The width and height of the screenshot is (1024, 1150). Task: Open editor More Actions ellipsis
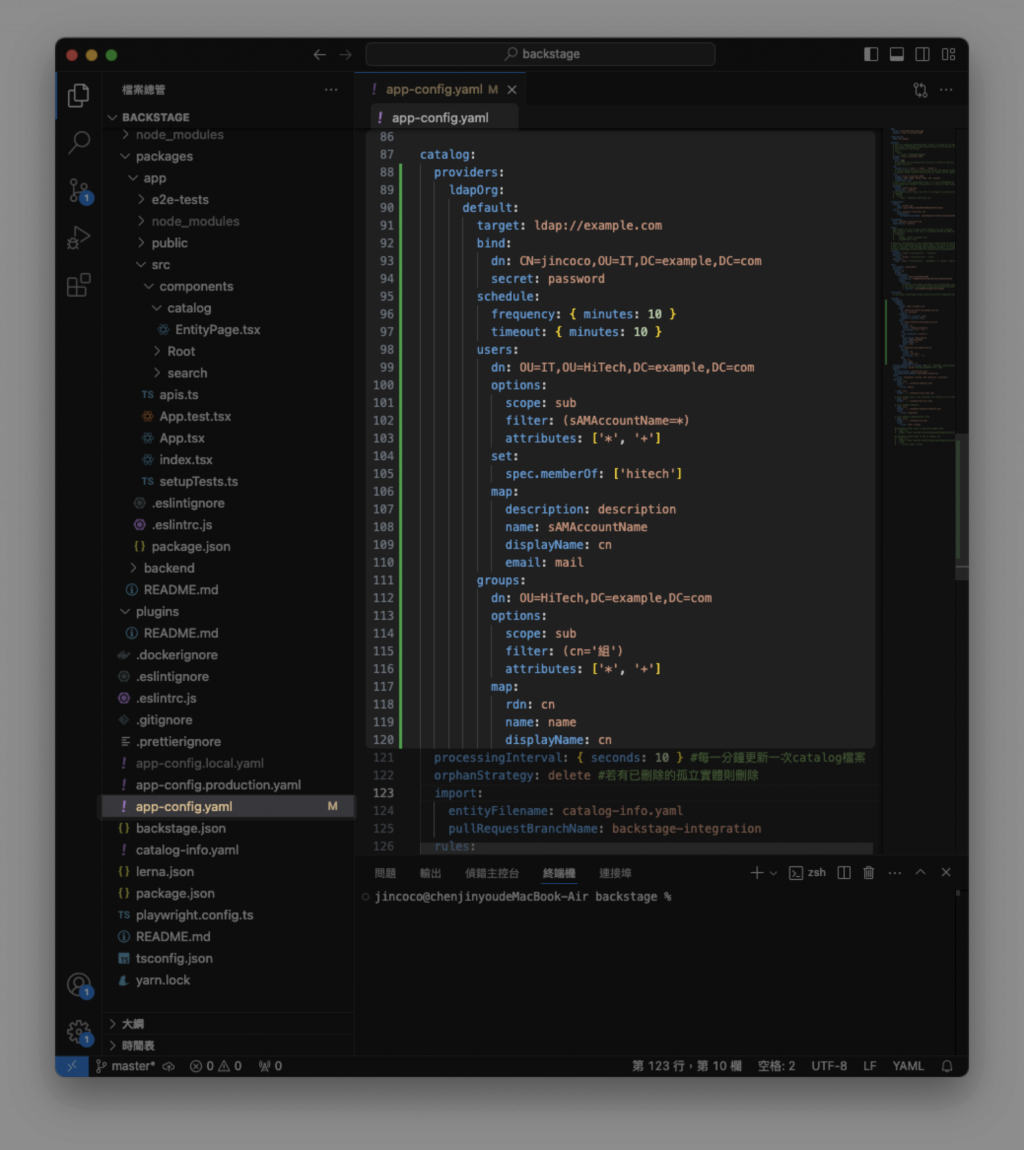click(x=946, y=89)
